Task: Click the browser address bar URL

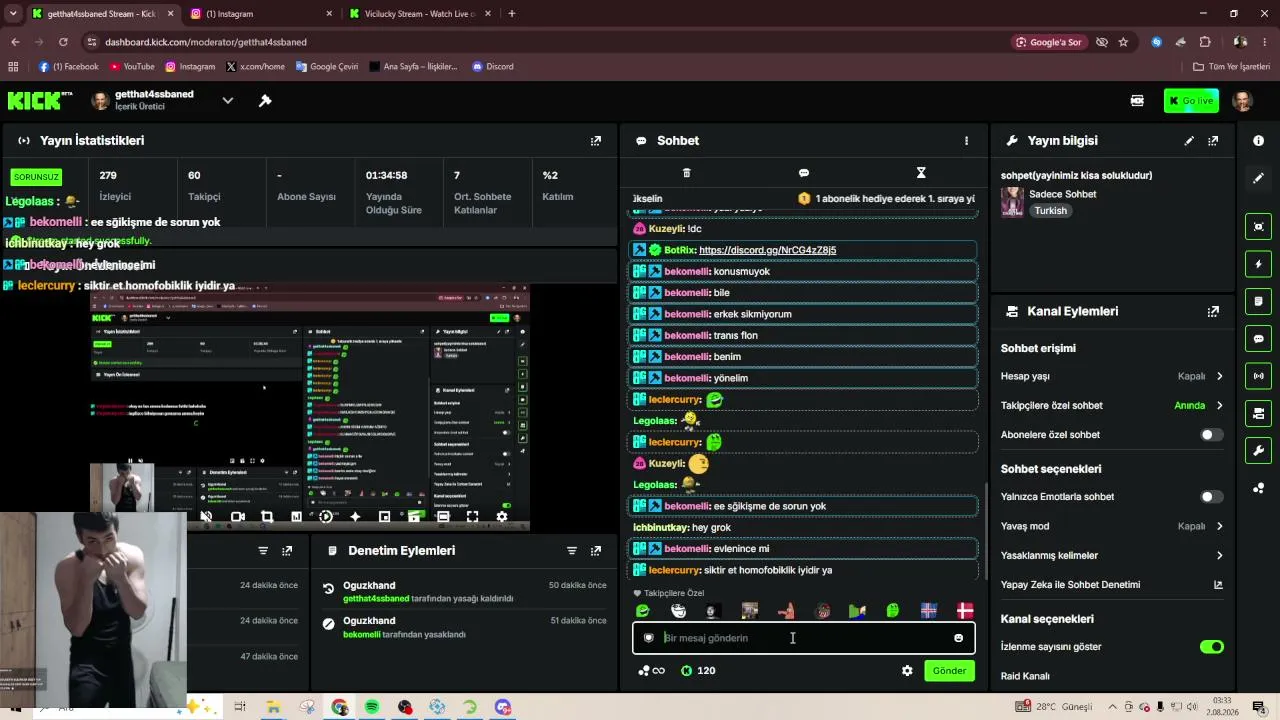Action: [x=206, y=42]
